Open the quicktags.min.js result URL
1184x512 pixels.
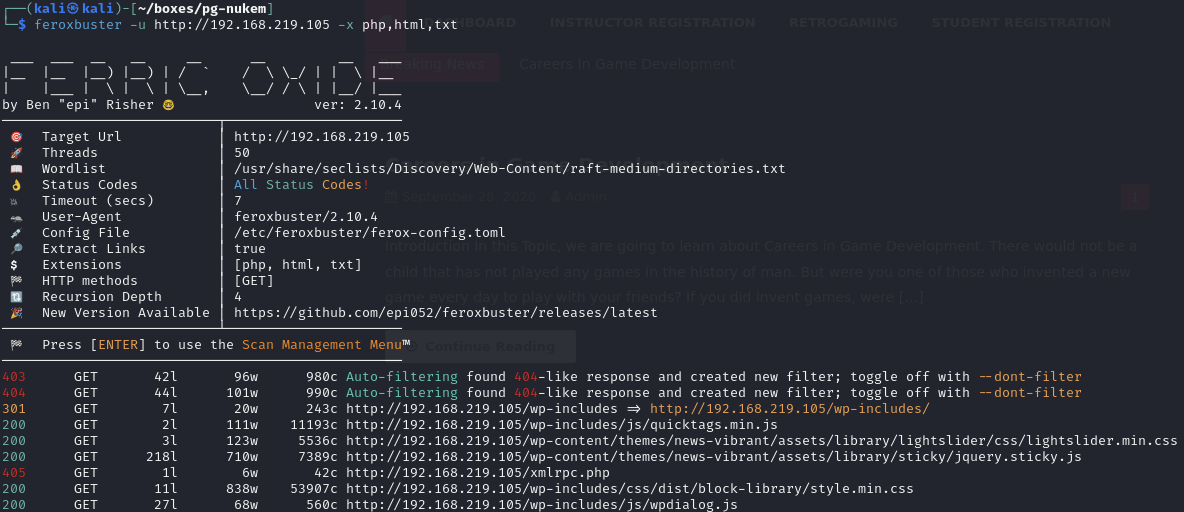pyautogui.click(x=561, y=425)
